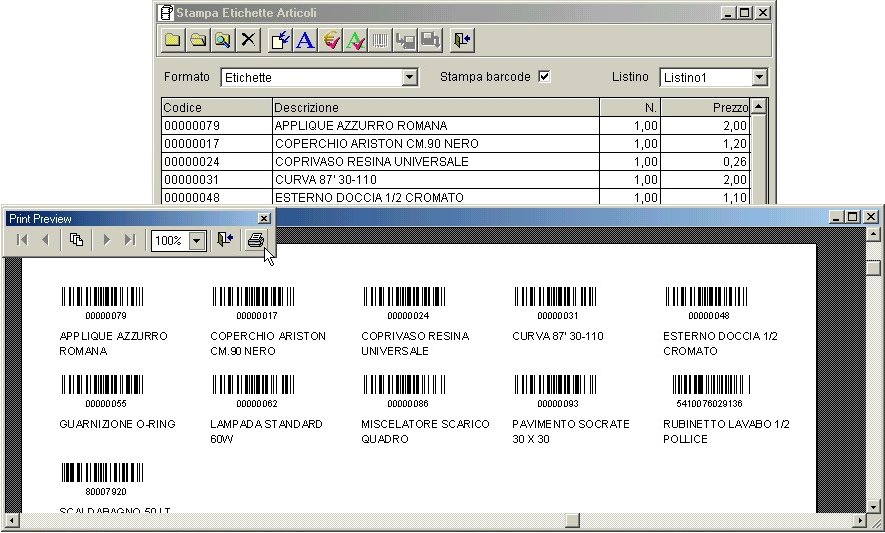Click the barcode label 00000079 in preview

point(103,303)
